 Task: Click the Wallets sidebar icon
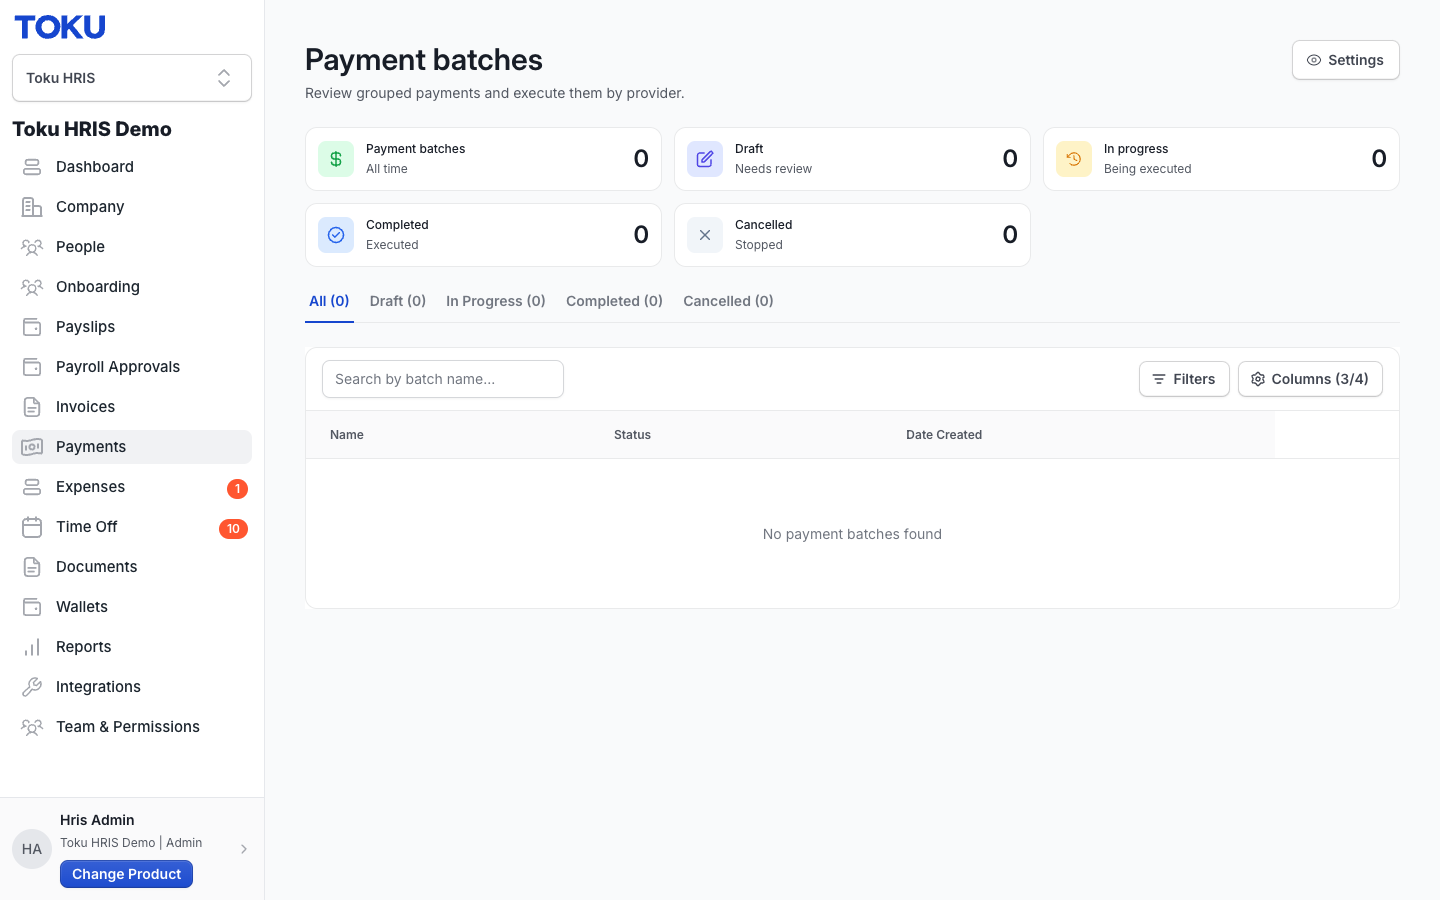click(32, 607)
